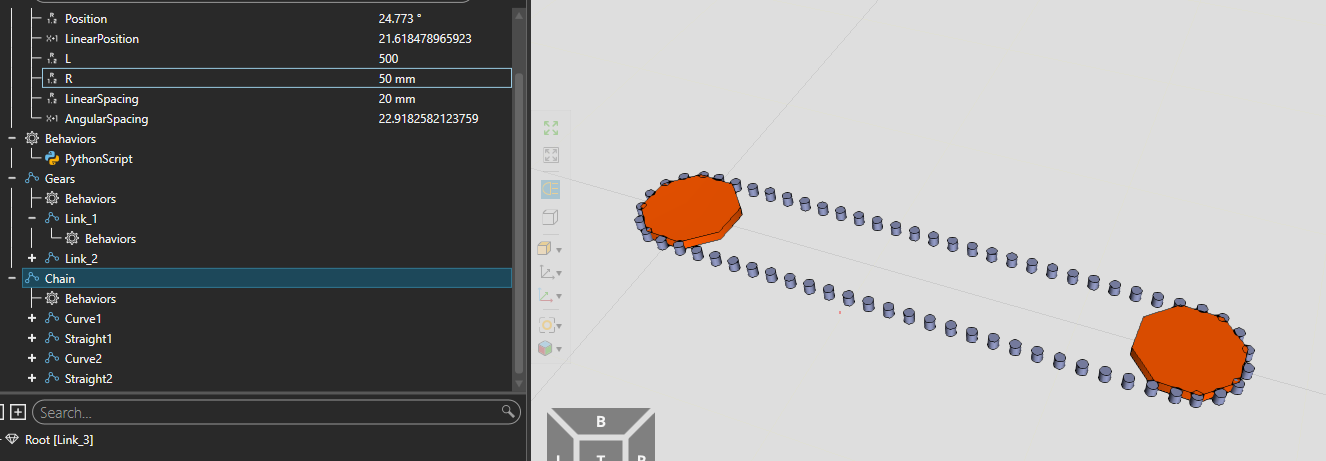Click the grey fit-selected icon in viewport toolbar
Image resolution: width=1326 pixels, height=461 pixels.
coord(550,155)
